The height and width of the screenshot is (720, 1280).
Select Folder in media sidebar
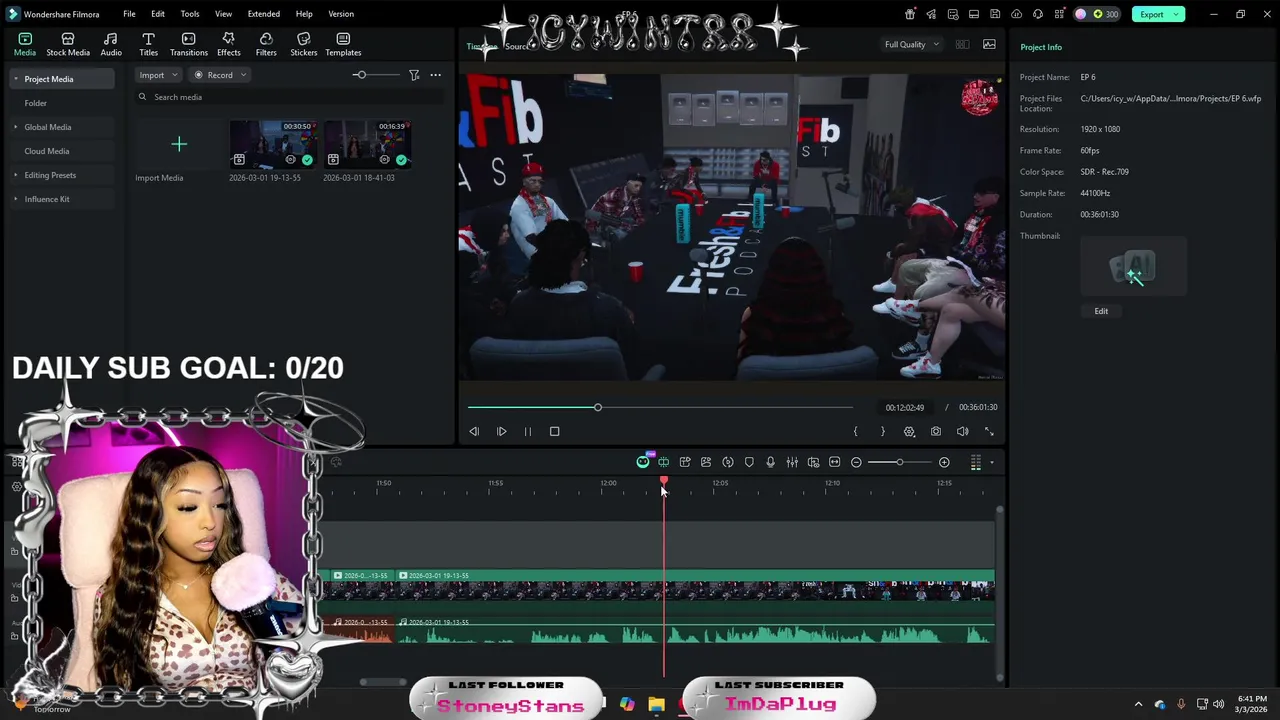[x=36, y=103]
